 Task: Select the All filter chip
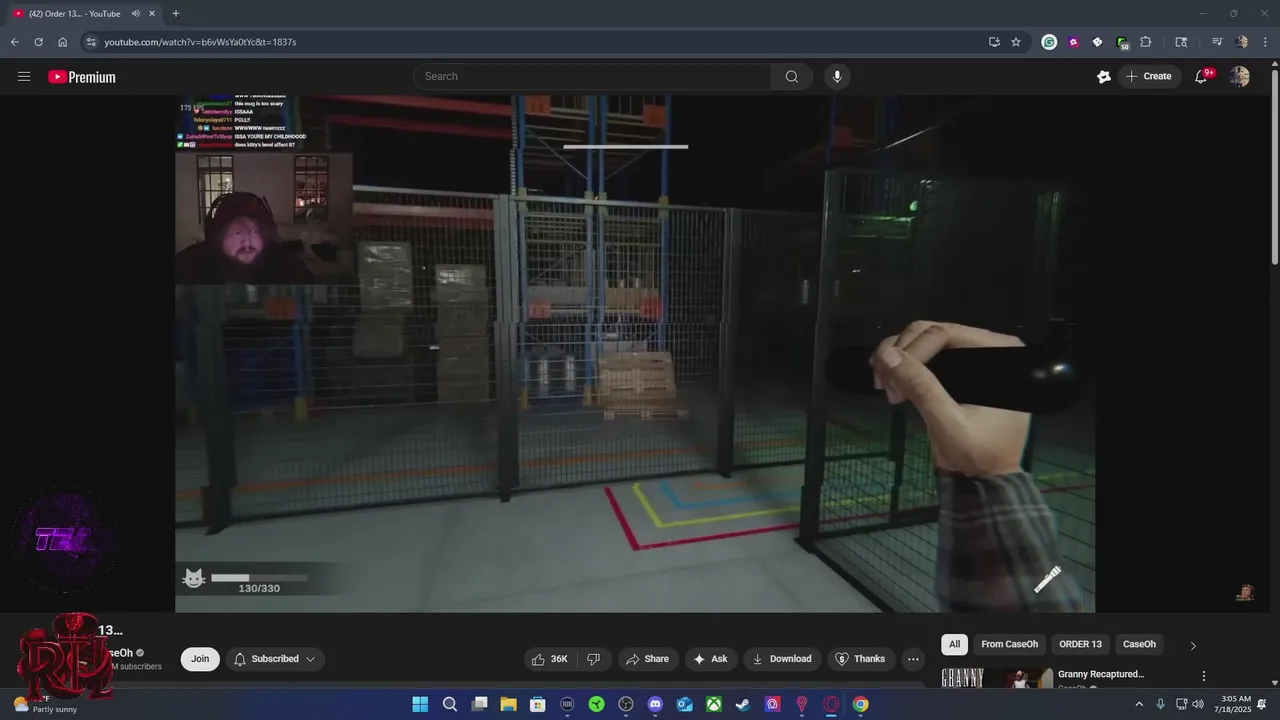[x=954, y=644]
